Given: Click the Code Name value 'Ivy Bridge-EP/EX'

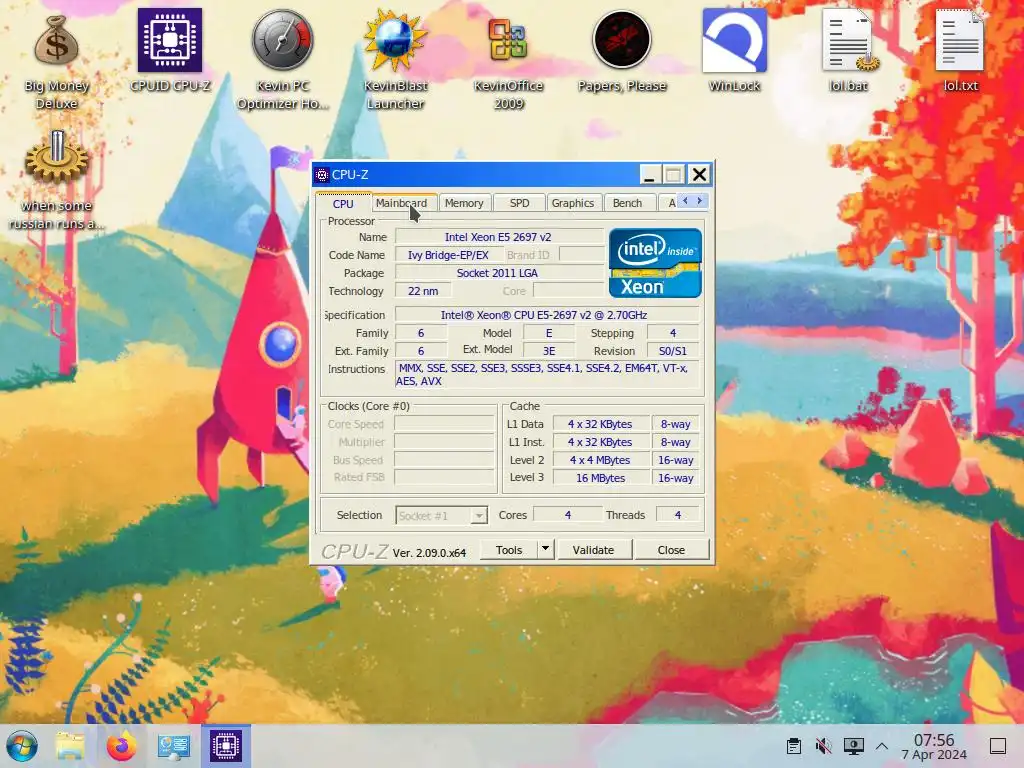Looking at the screenshot, I should click(x=448, y=255).
